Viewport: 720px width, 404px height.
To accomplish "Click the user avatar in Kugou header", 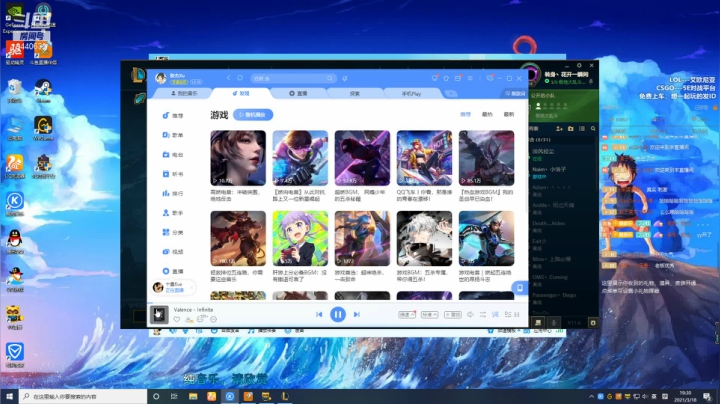I will (x=161, y=79).
